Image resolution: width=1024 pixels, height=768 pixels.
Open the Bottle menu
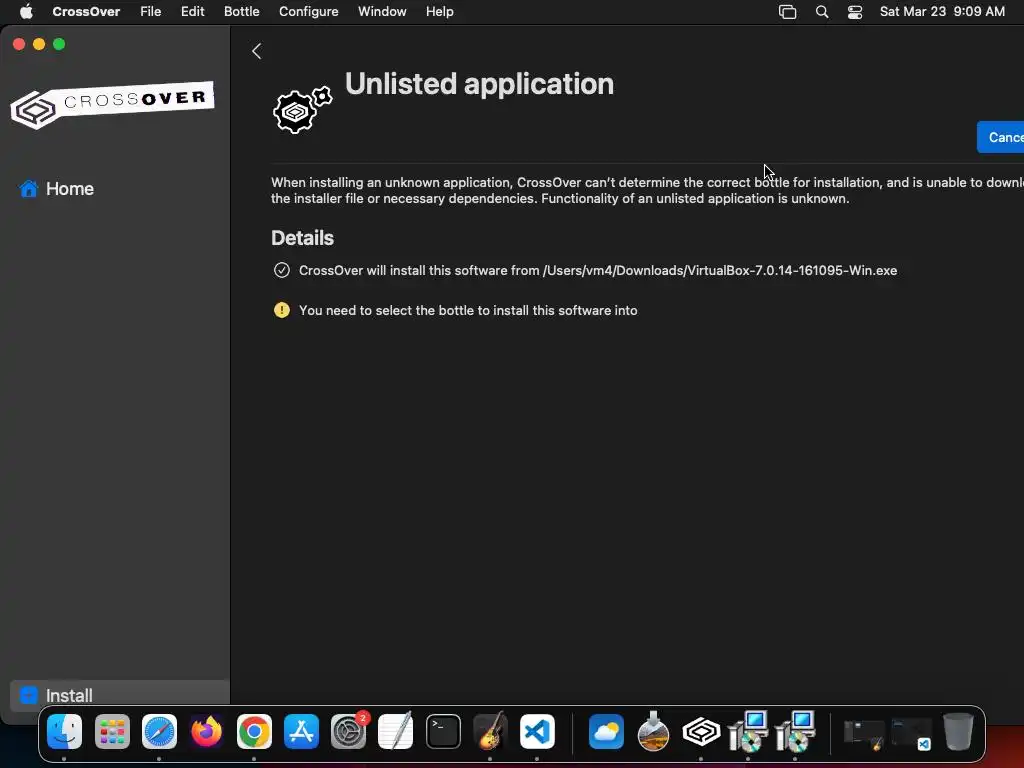[242, 12]
